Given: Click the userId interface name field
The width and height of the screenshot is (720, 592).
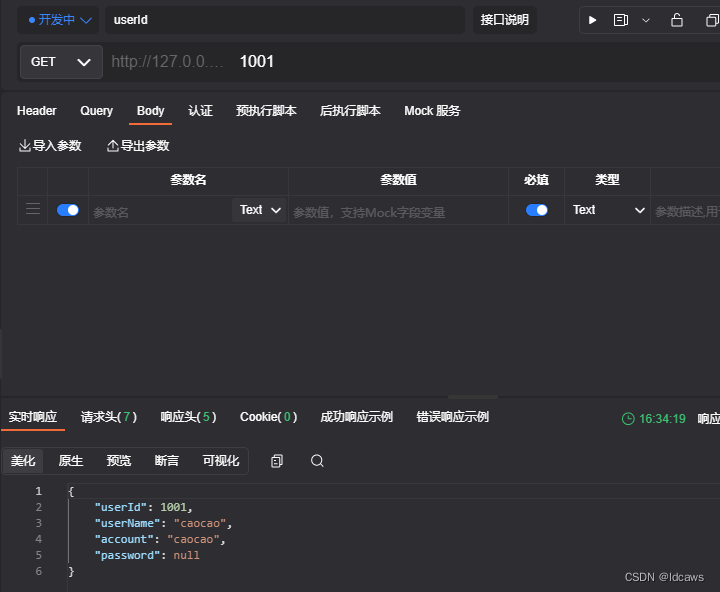Looking at the screenshot, I should [285, 20].
